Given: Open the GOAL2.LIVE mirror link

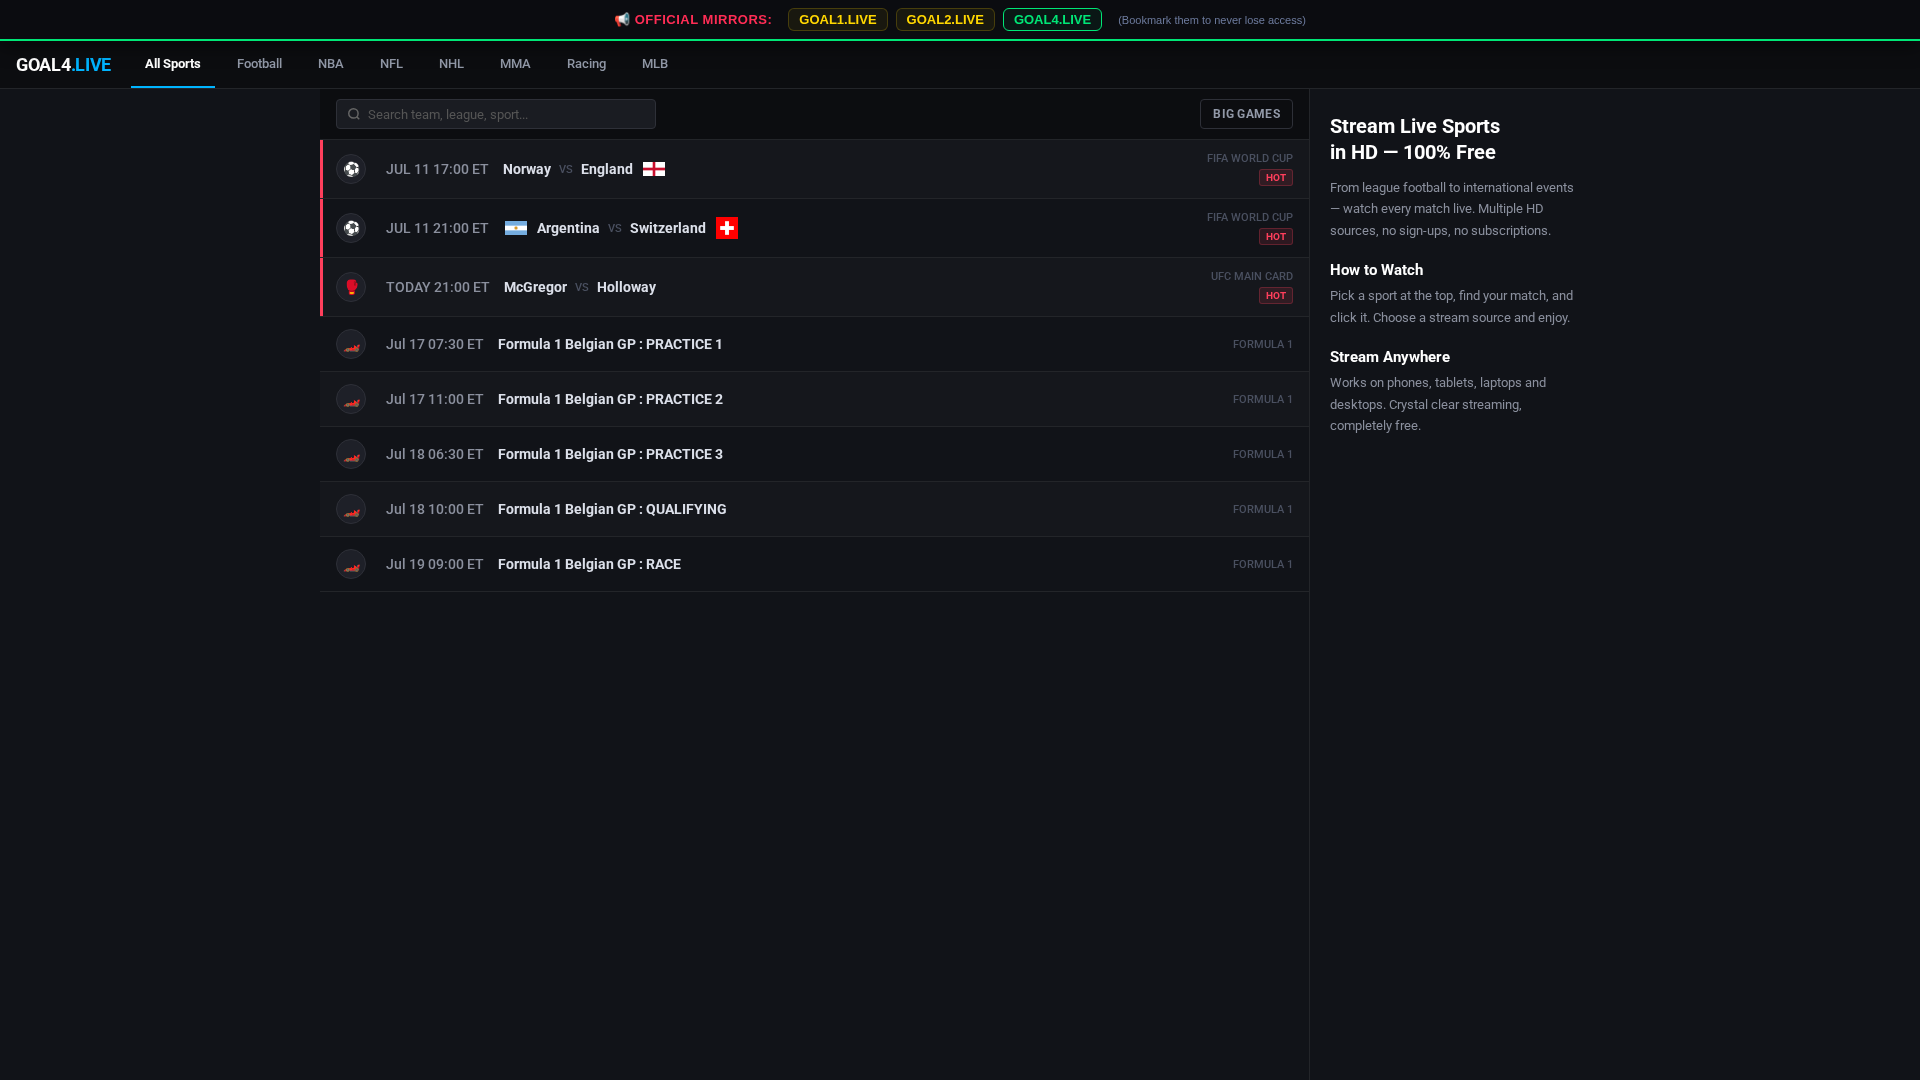Looking at the screenshot, I should point(945,20).
